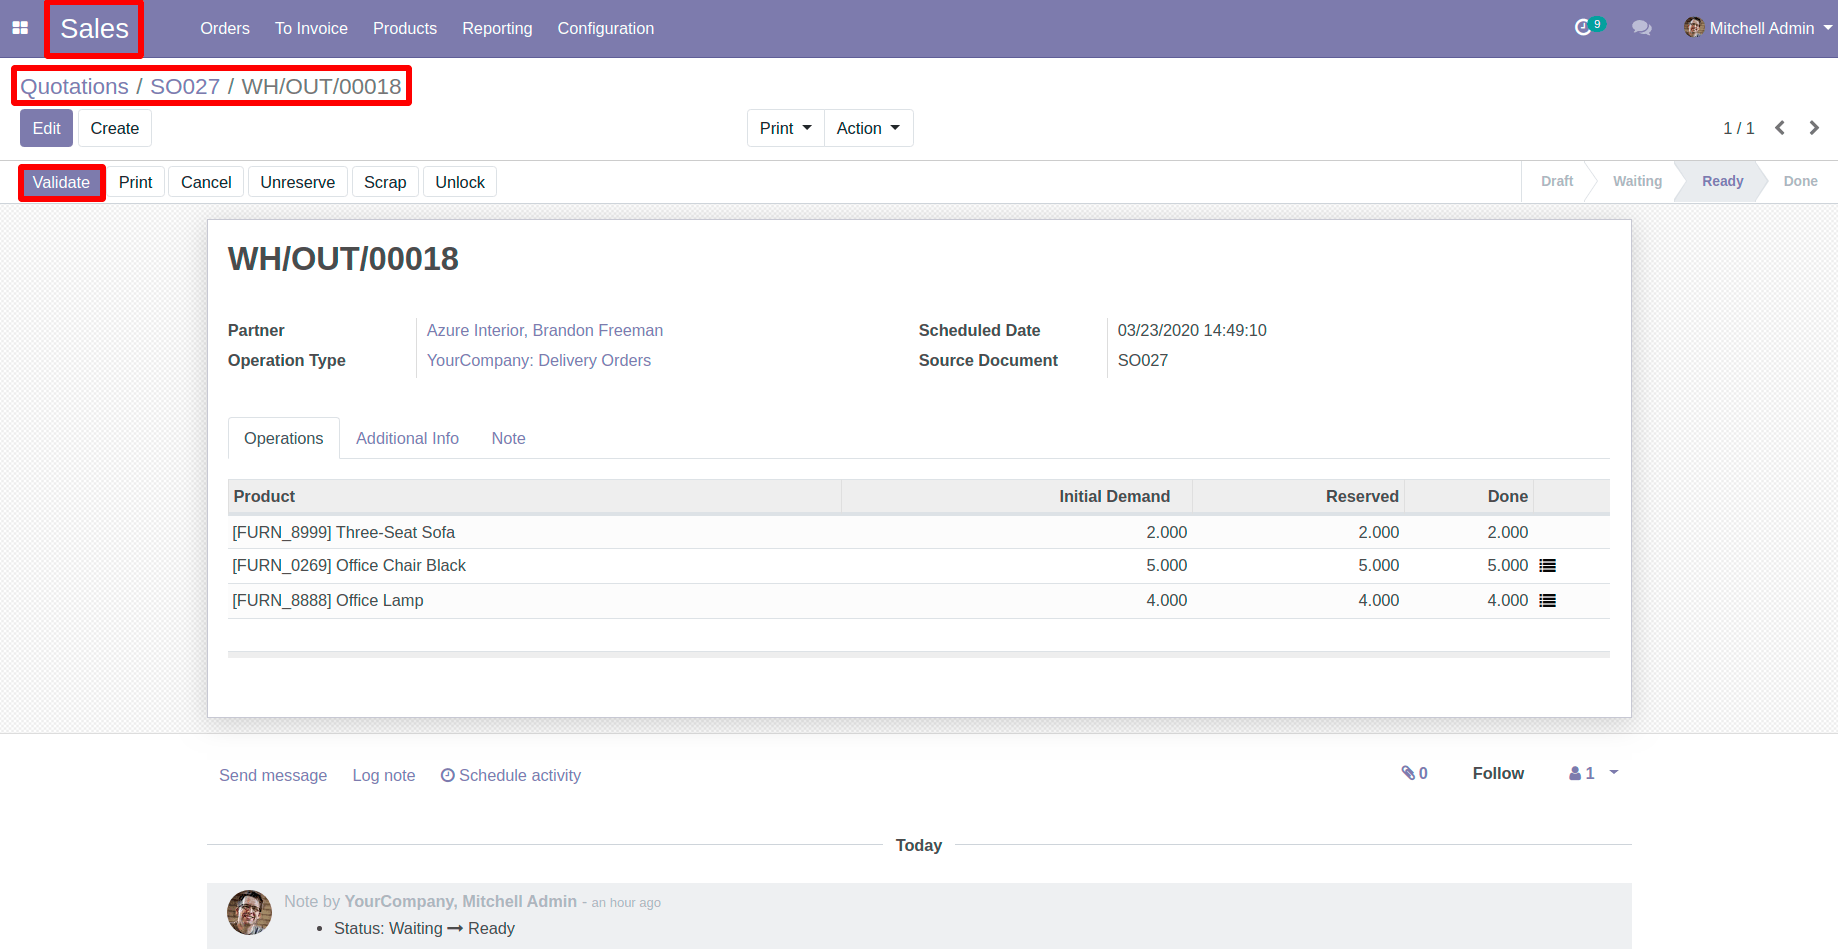Screen dimensions: 1838x949
Task: Click Mitchell Admin avatar picture
Action: pyautogui.click(x=1694, y=27)
